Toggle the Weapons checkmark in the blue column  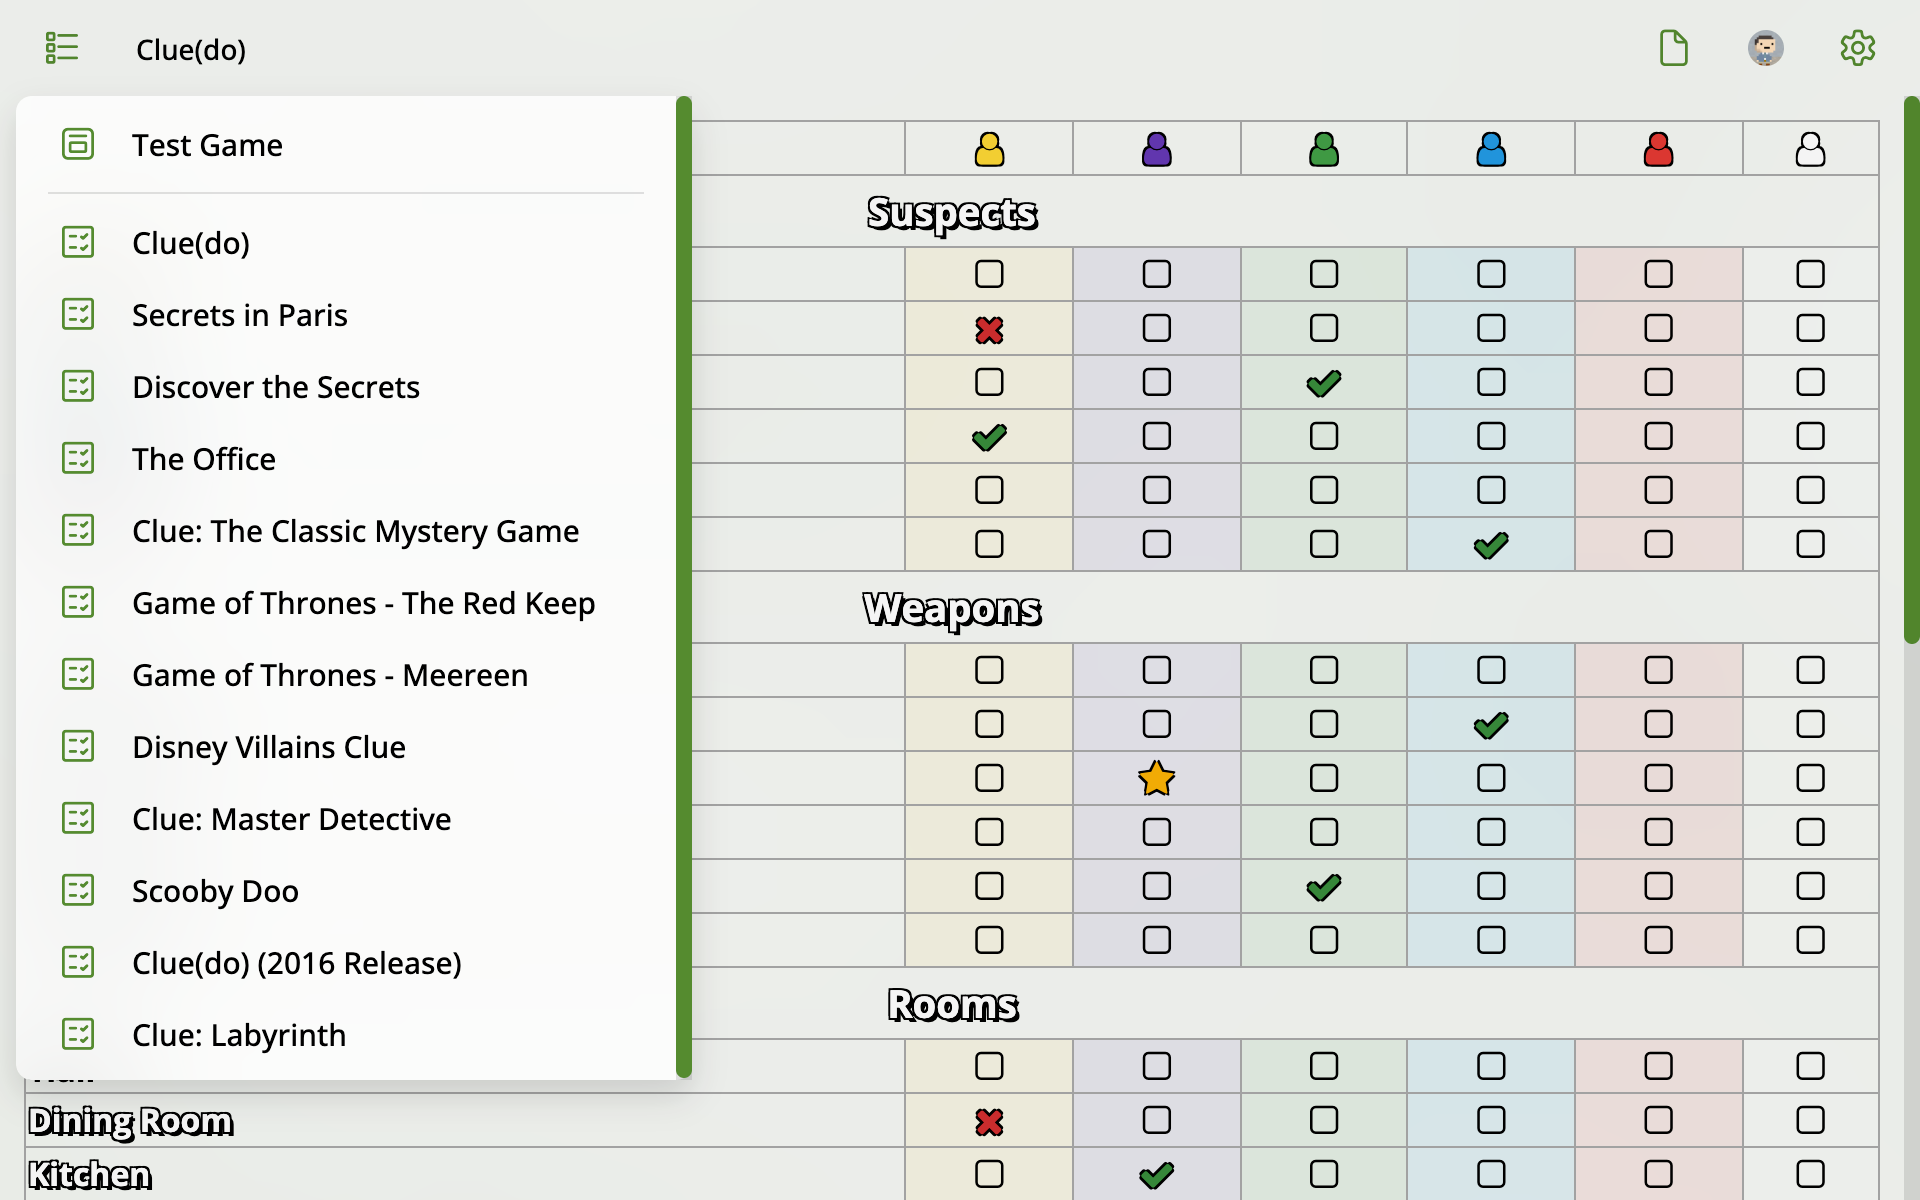pos(1491,725)
